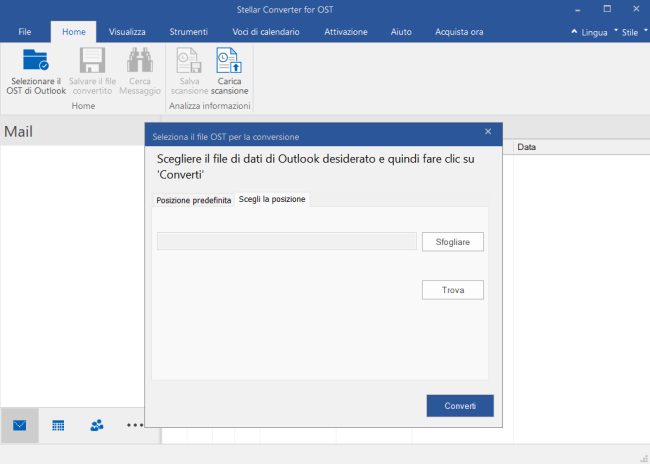Open Voci di calendario tab

coord(266,32)
